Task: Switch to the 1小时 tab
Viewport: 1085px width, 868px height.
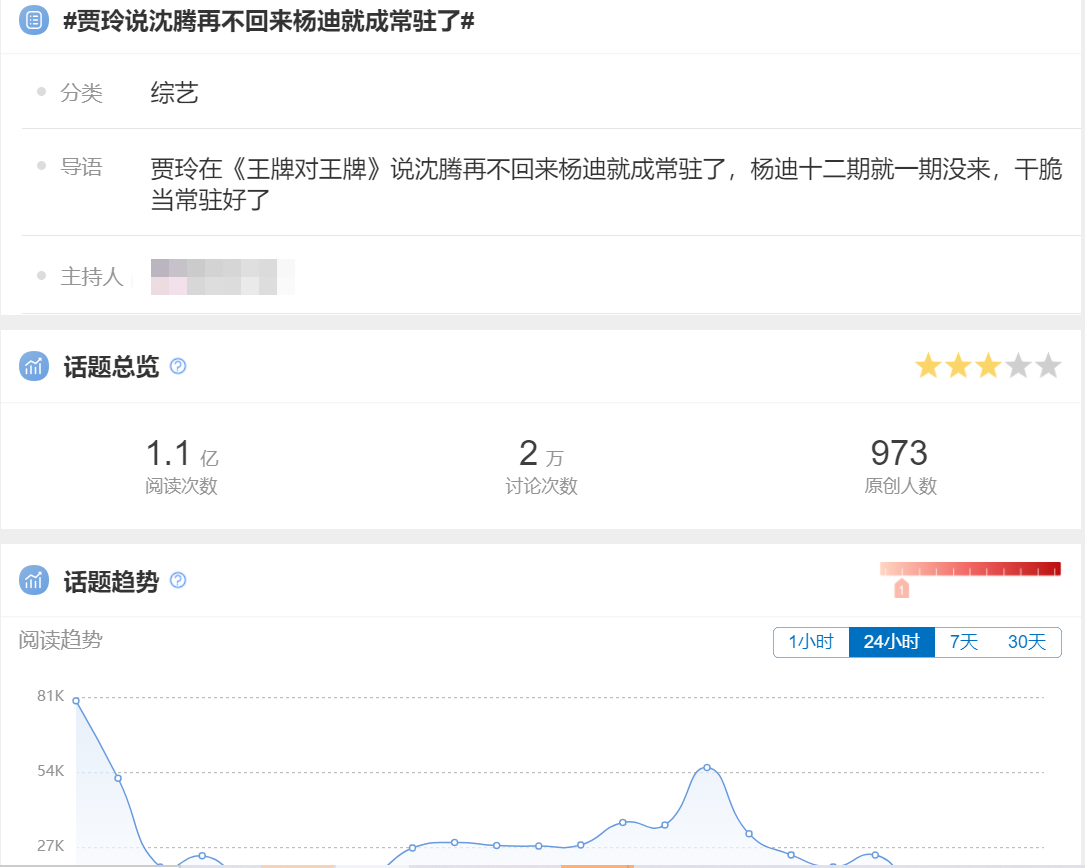Action: [812, 643]
